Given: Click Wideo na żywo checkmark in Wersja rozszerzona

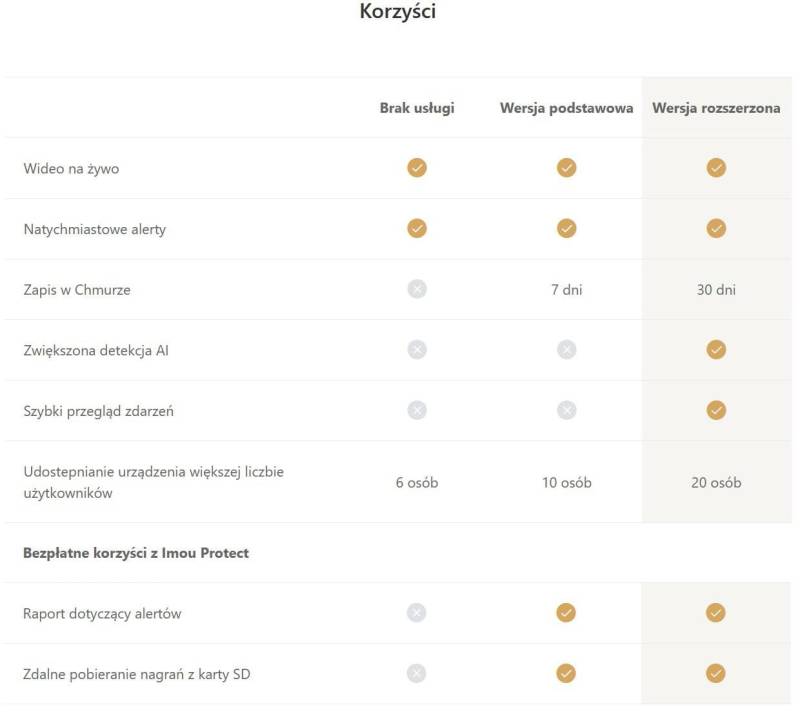Looking at the screenshot, I should click(x=716, y=168).
